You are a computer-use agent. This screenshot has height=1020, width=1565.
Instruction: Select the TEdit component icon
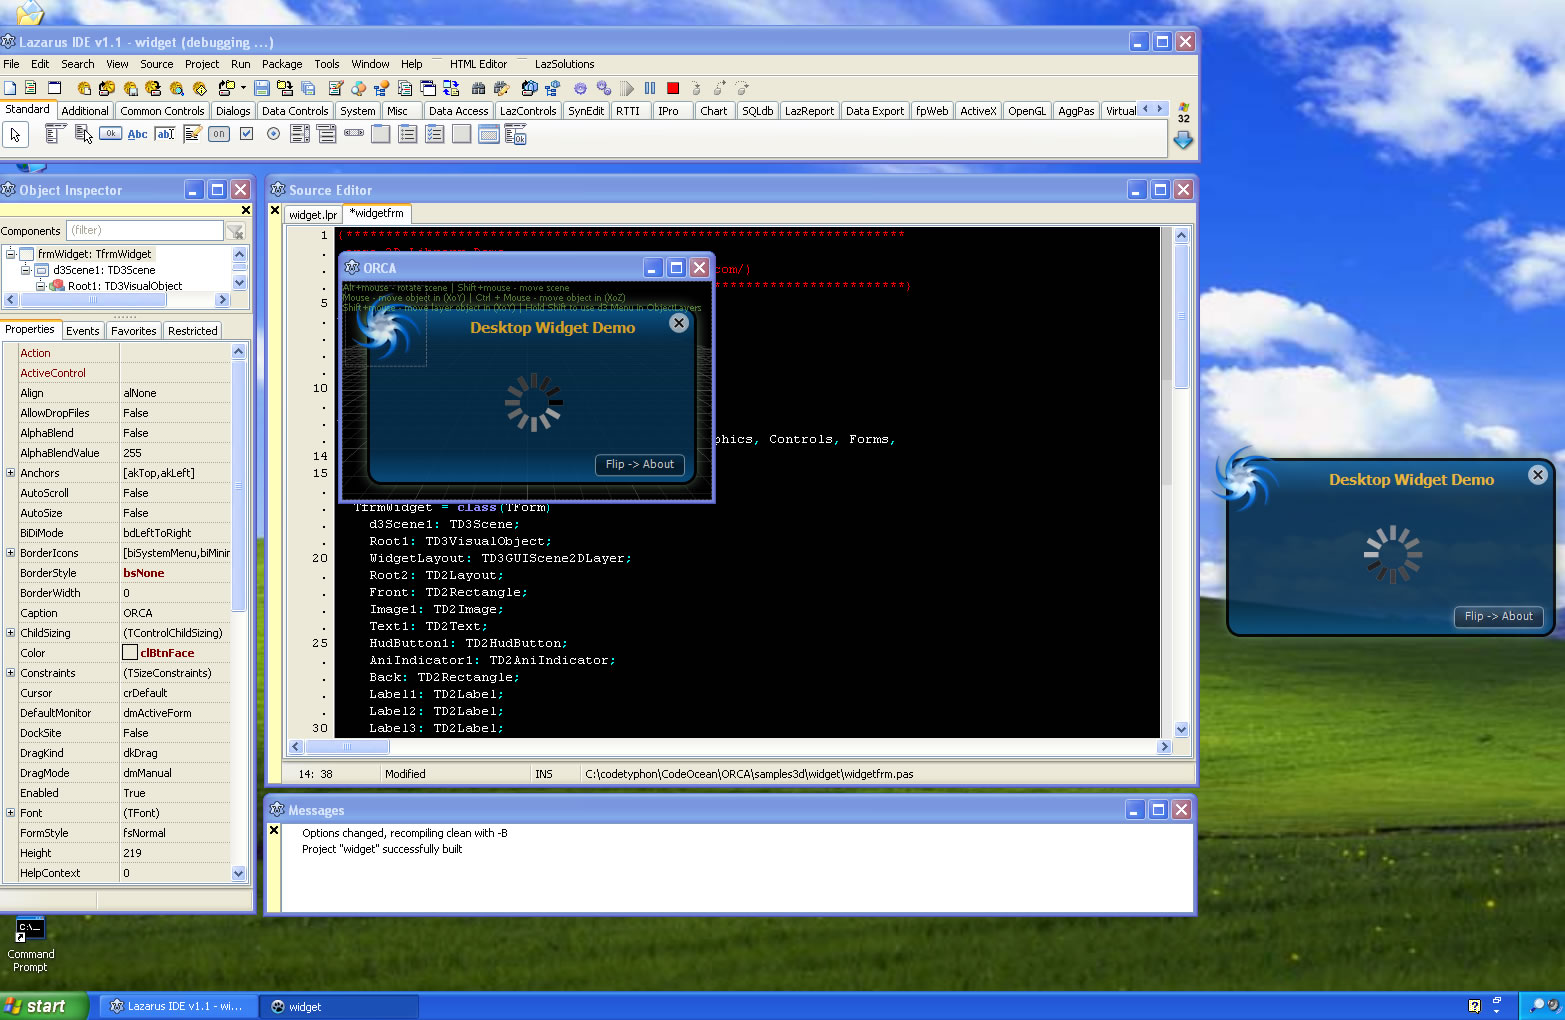(x=165, y=134)
